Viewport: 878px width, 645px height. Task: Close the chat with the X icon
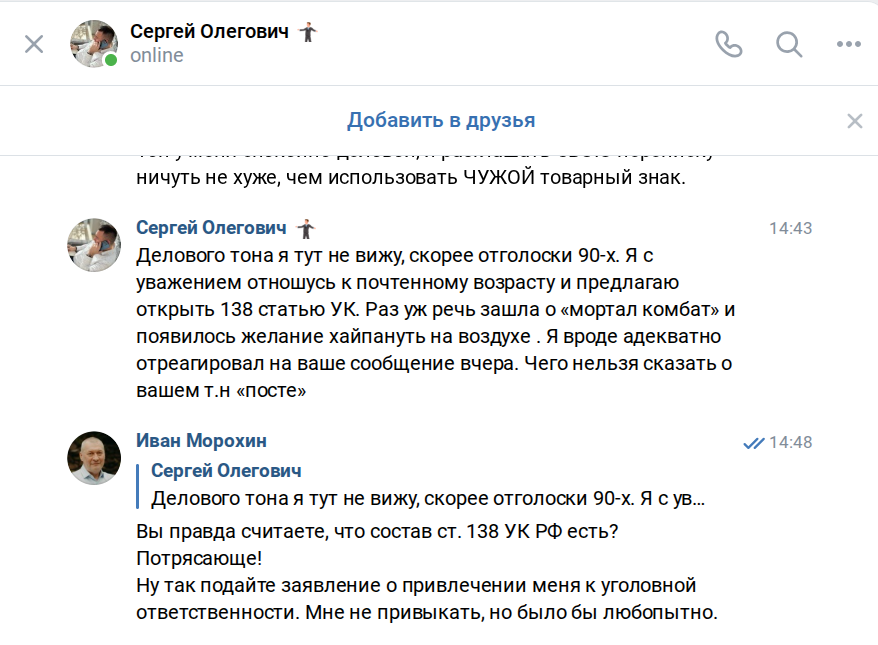tap(34, 44)
